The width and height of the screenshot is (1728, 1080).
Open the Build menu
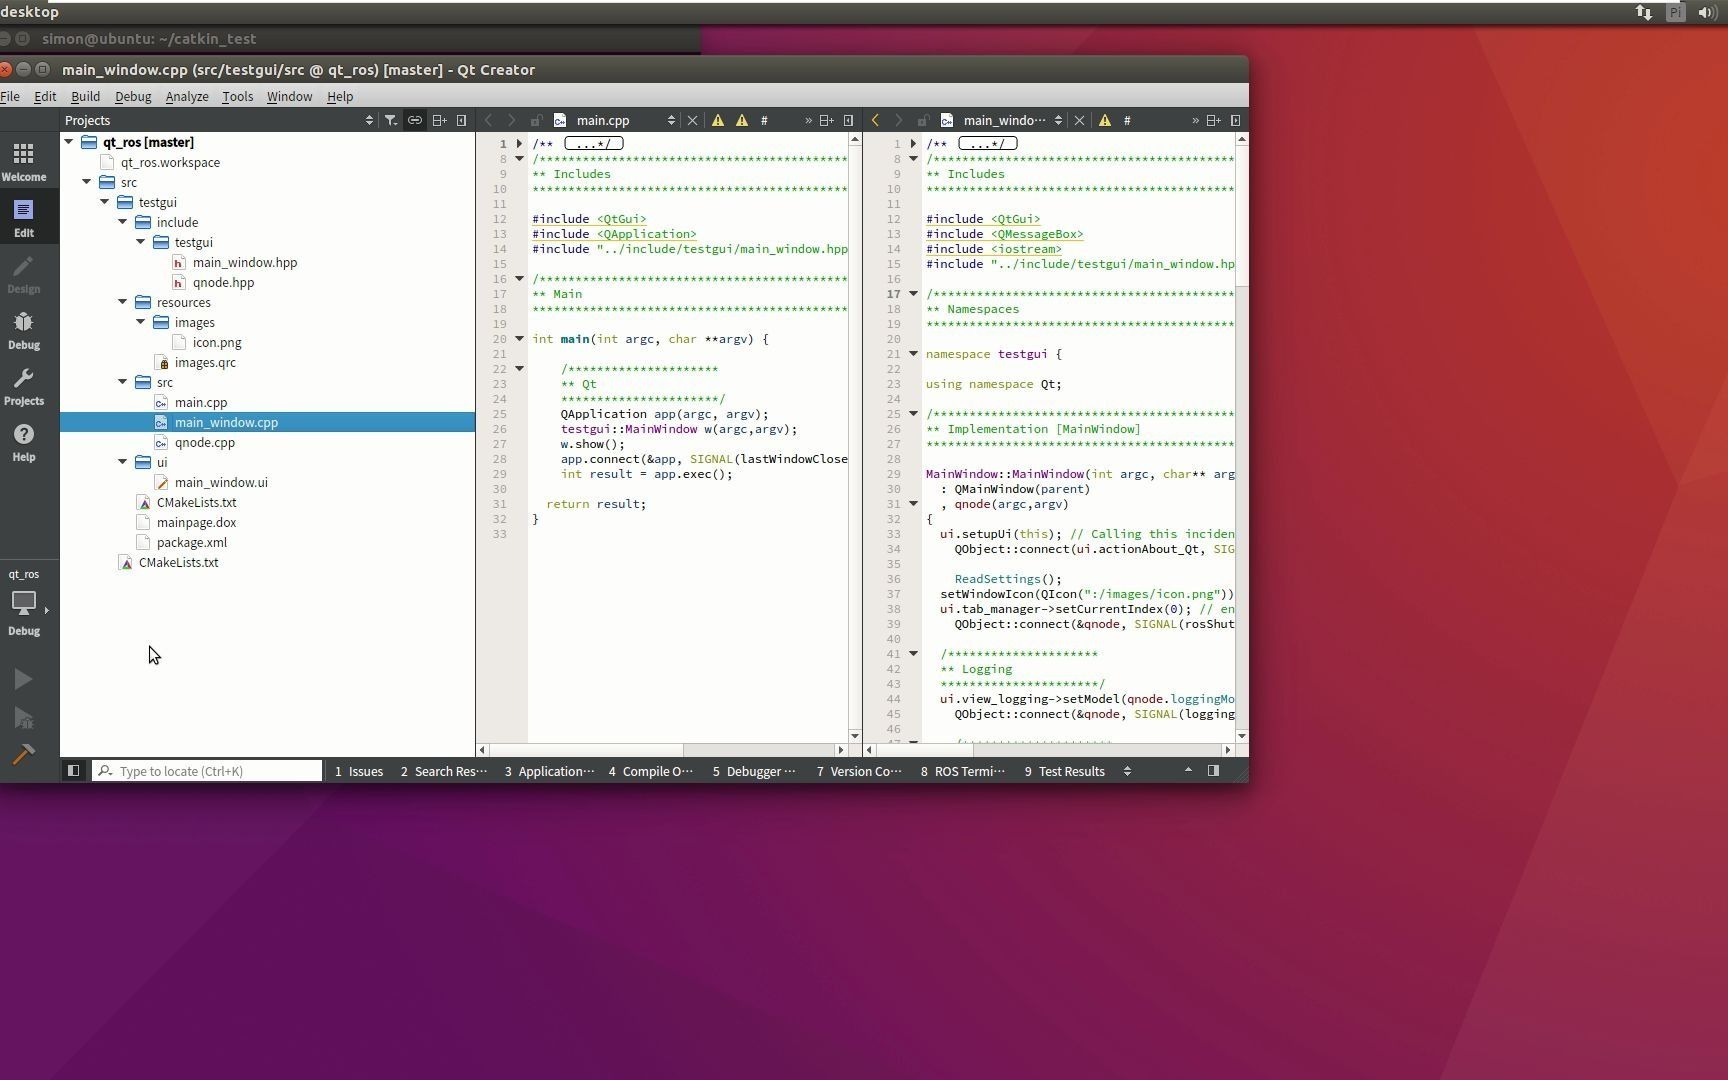(x=85, y=96)
